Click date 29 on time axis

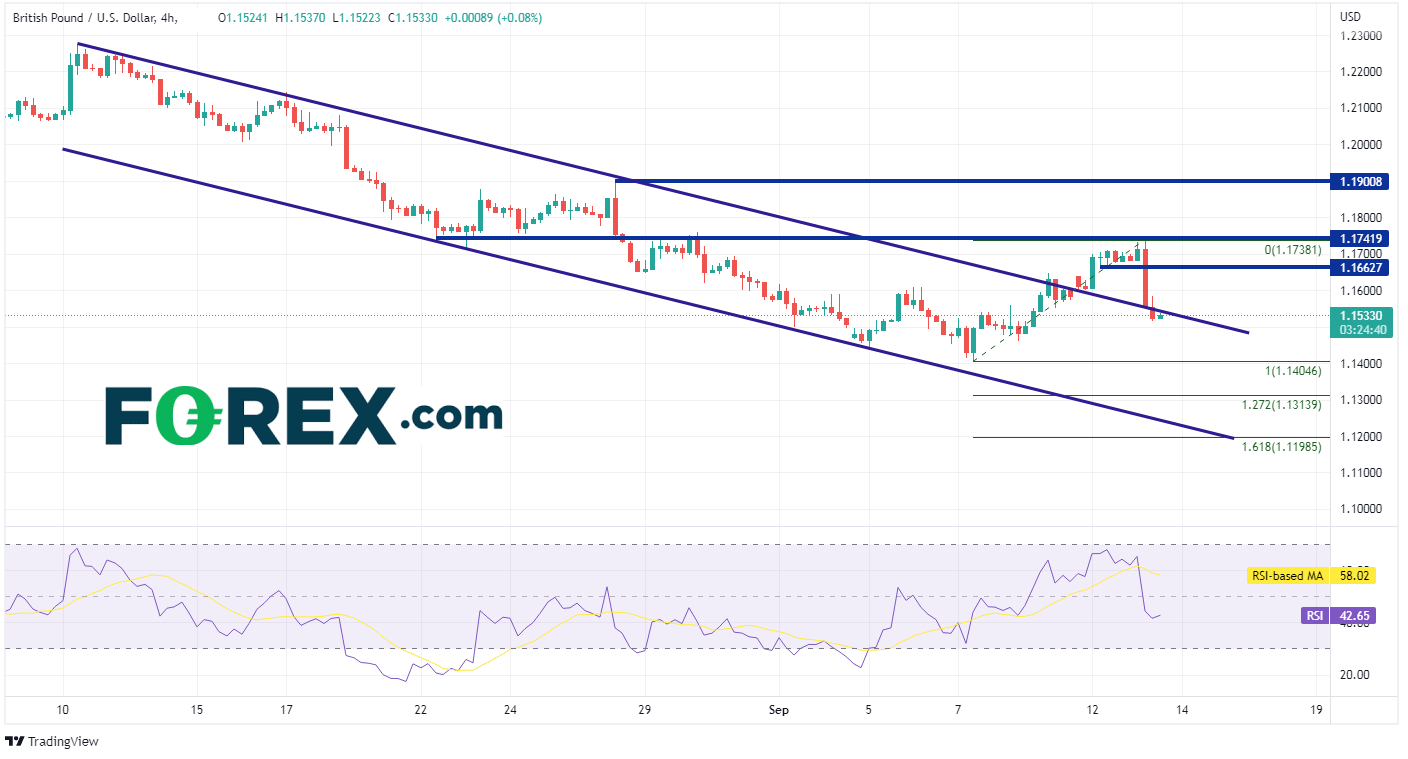[x=644, y=710]
